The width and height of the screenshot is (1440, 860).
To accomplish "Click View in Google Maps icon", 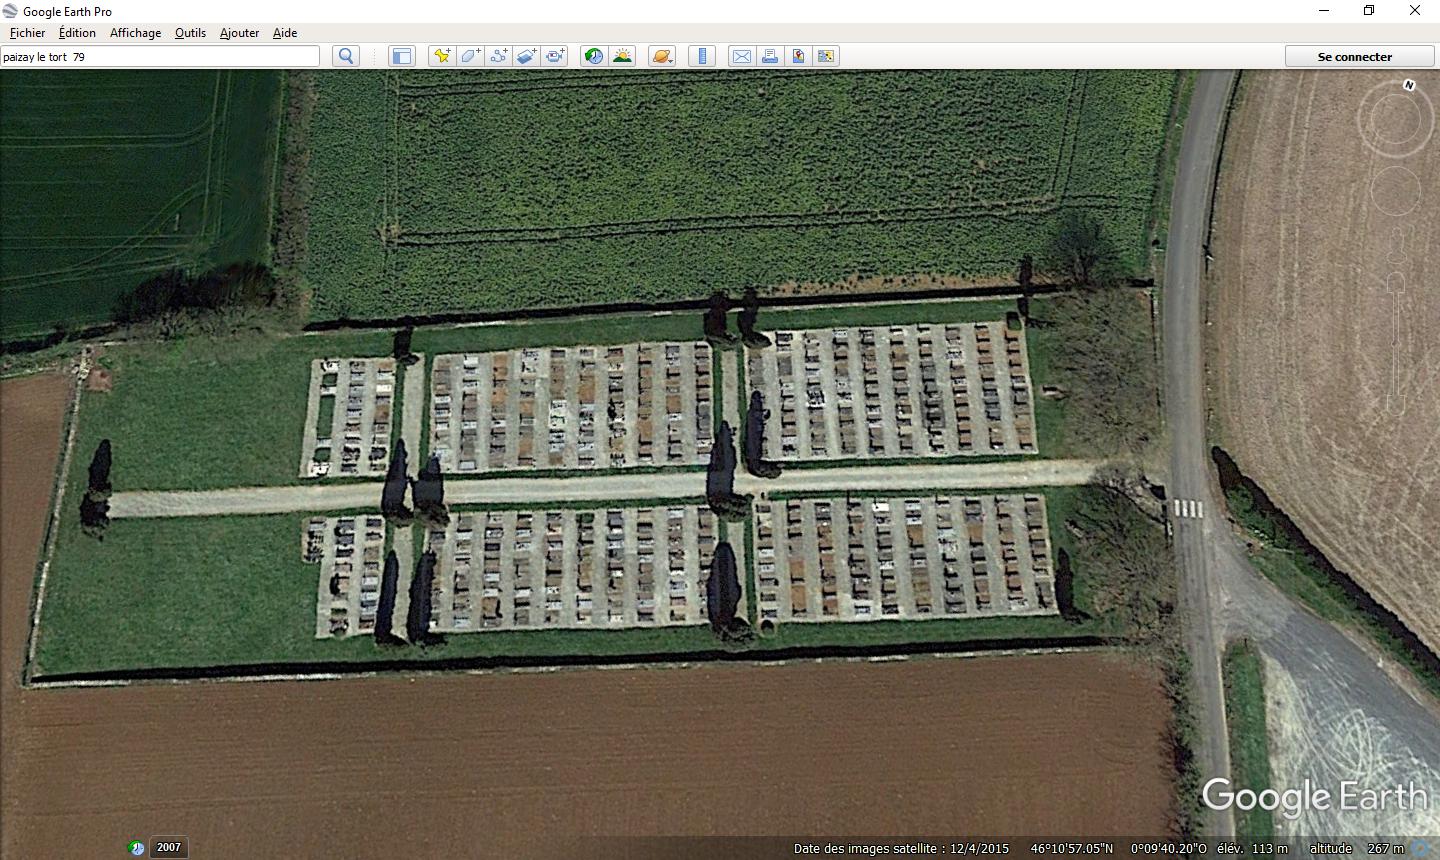I will coord(826,56).
